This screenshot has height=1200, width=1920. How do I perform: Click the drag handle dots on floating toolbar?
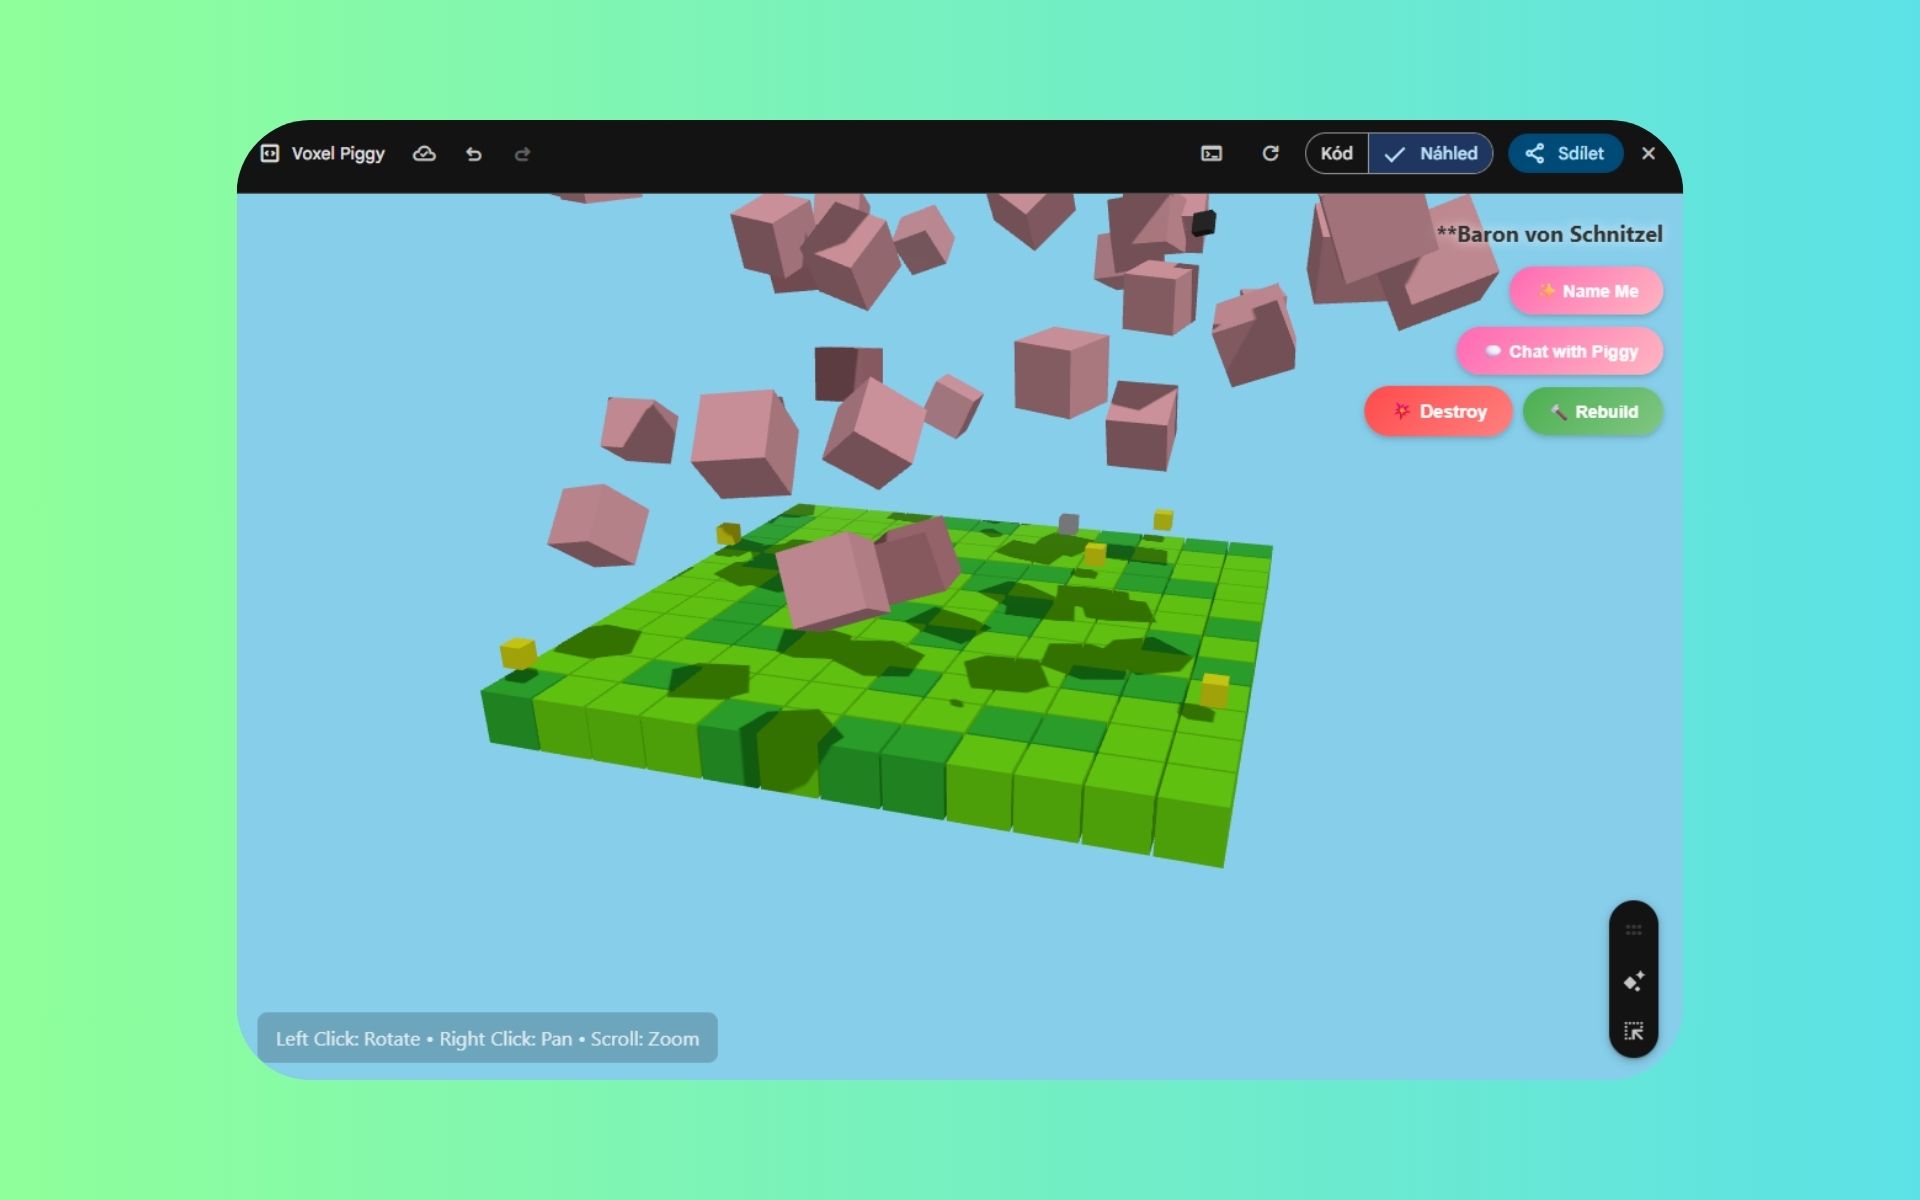click(1633, 930)
